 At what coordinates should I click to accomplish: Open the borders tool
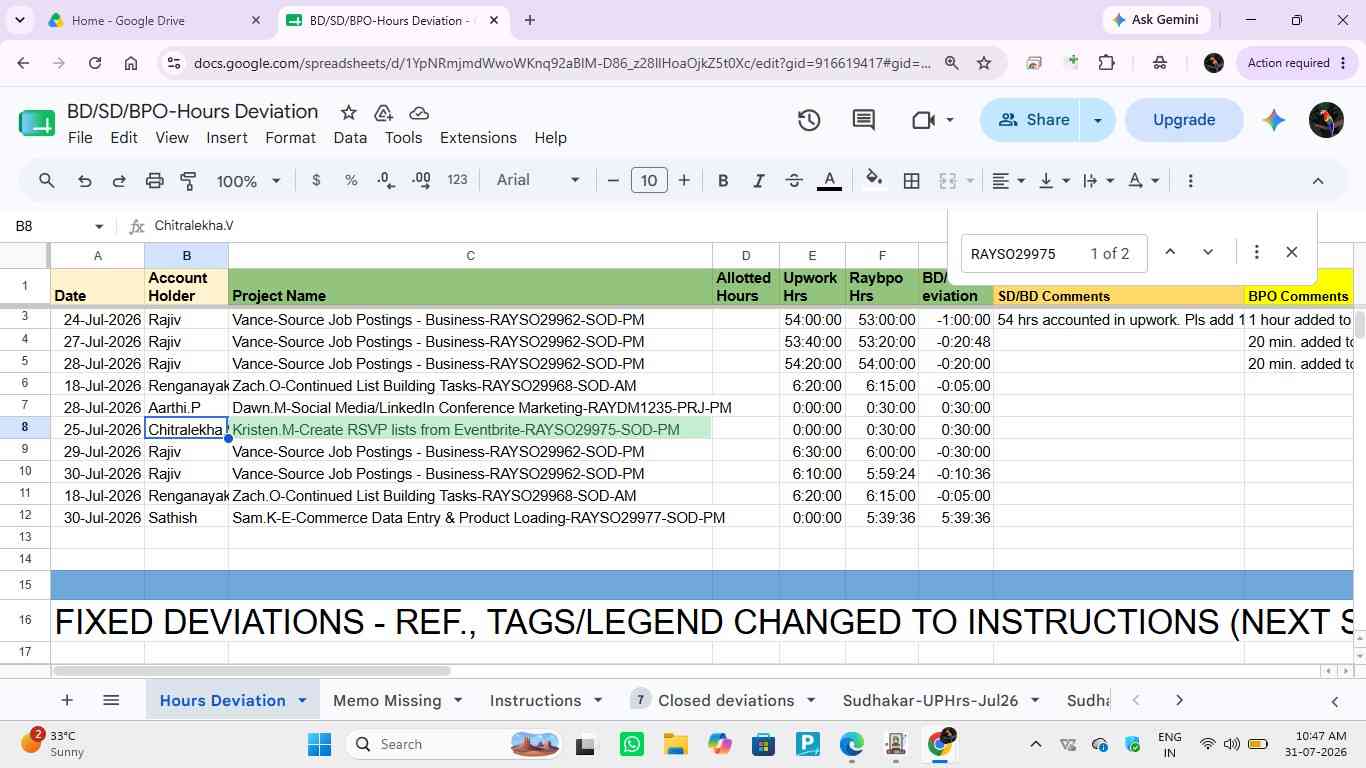tap(911, 181)
